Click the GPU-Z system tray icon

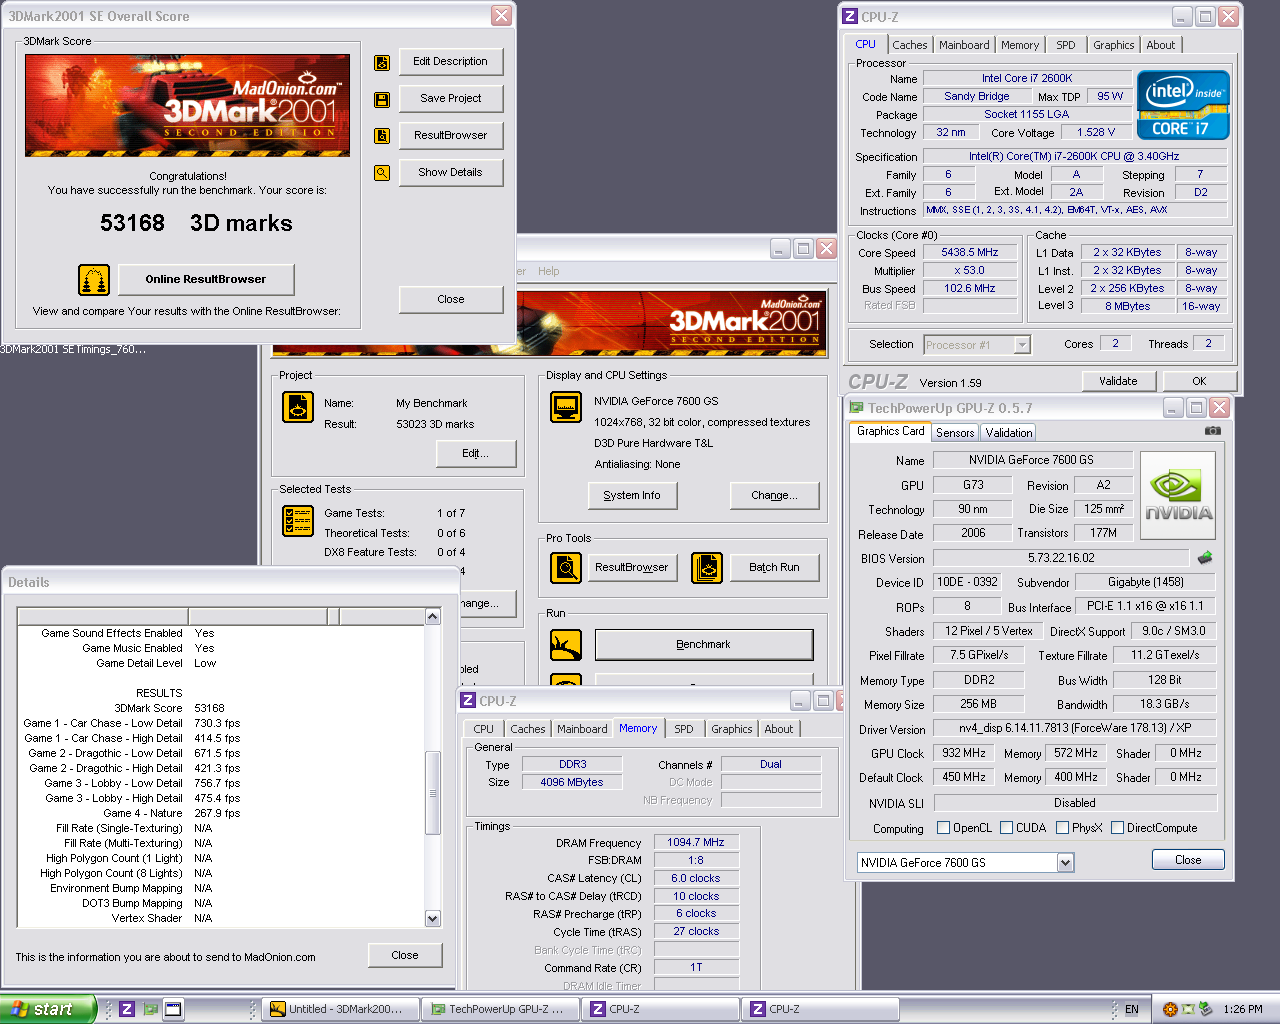pos(1188,1009)
